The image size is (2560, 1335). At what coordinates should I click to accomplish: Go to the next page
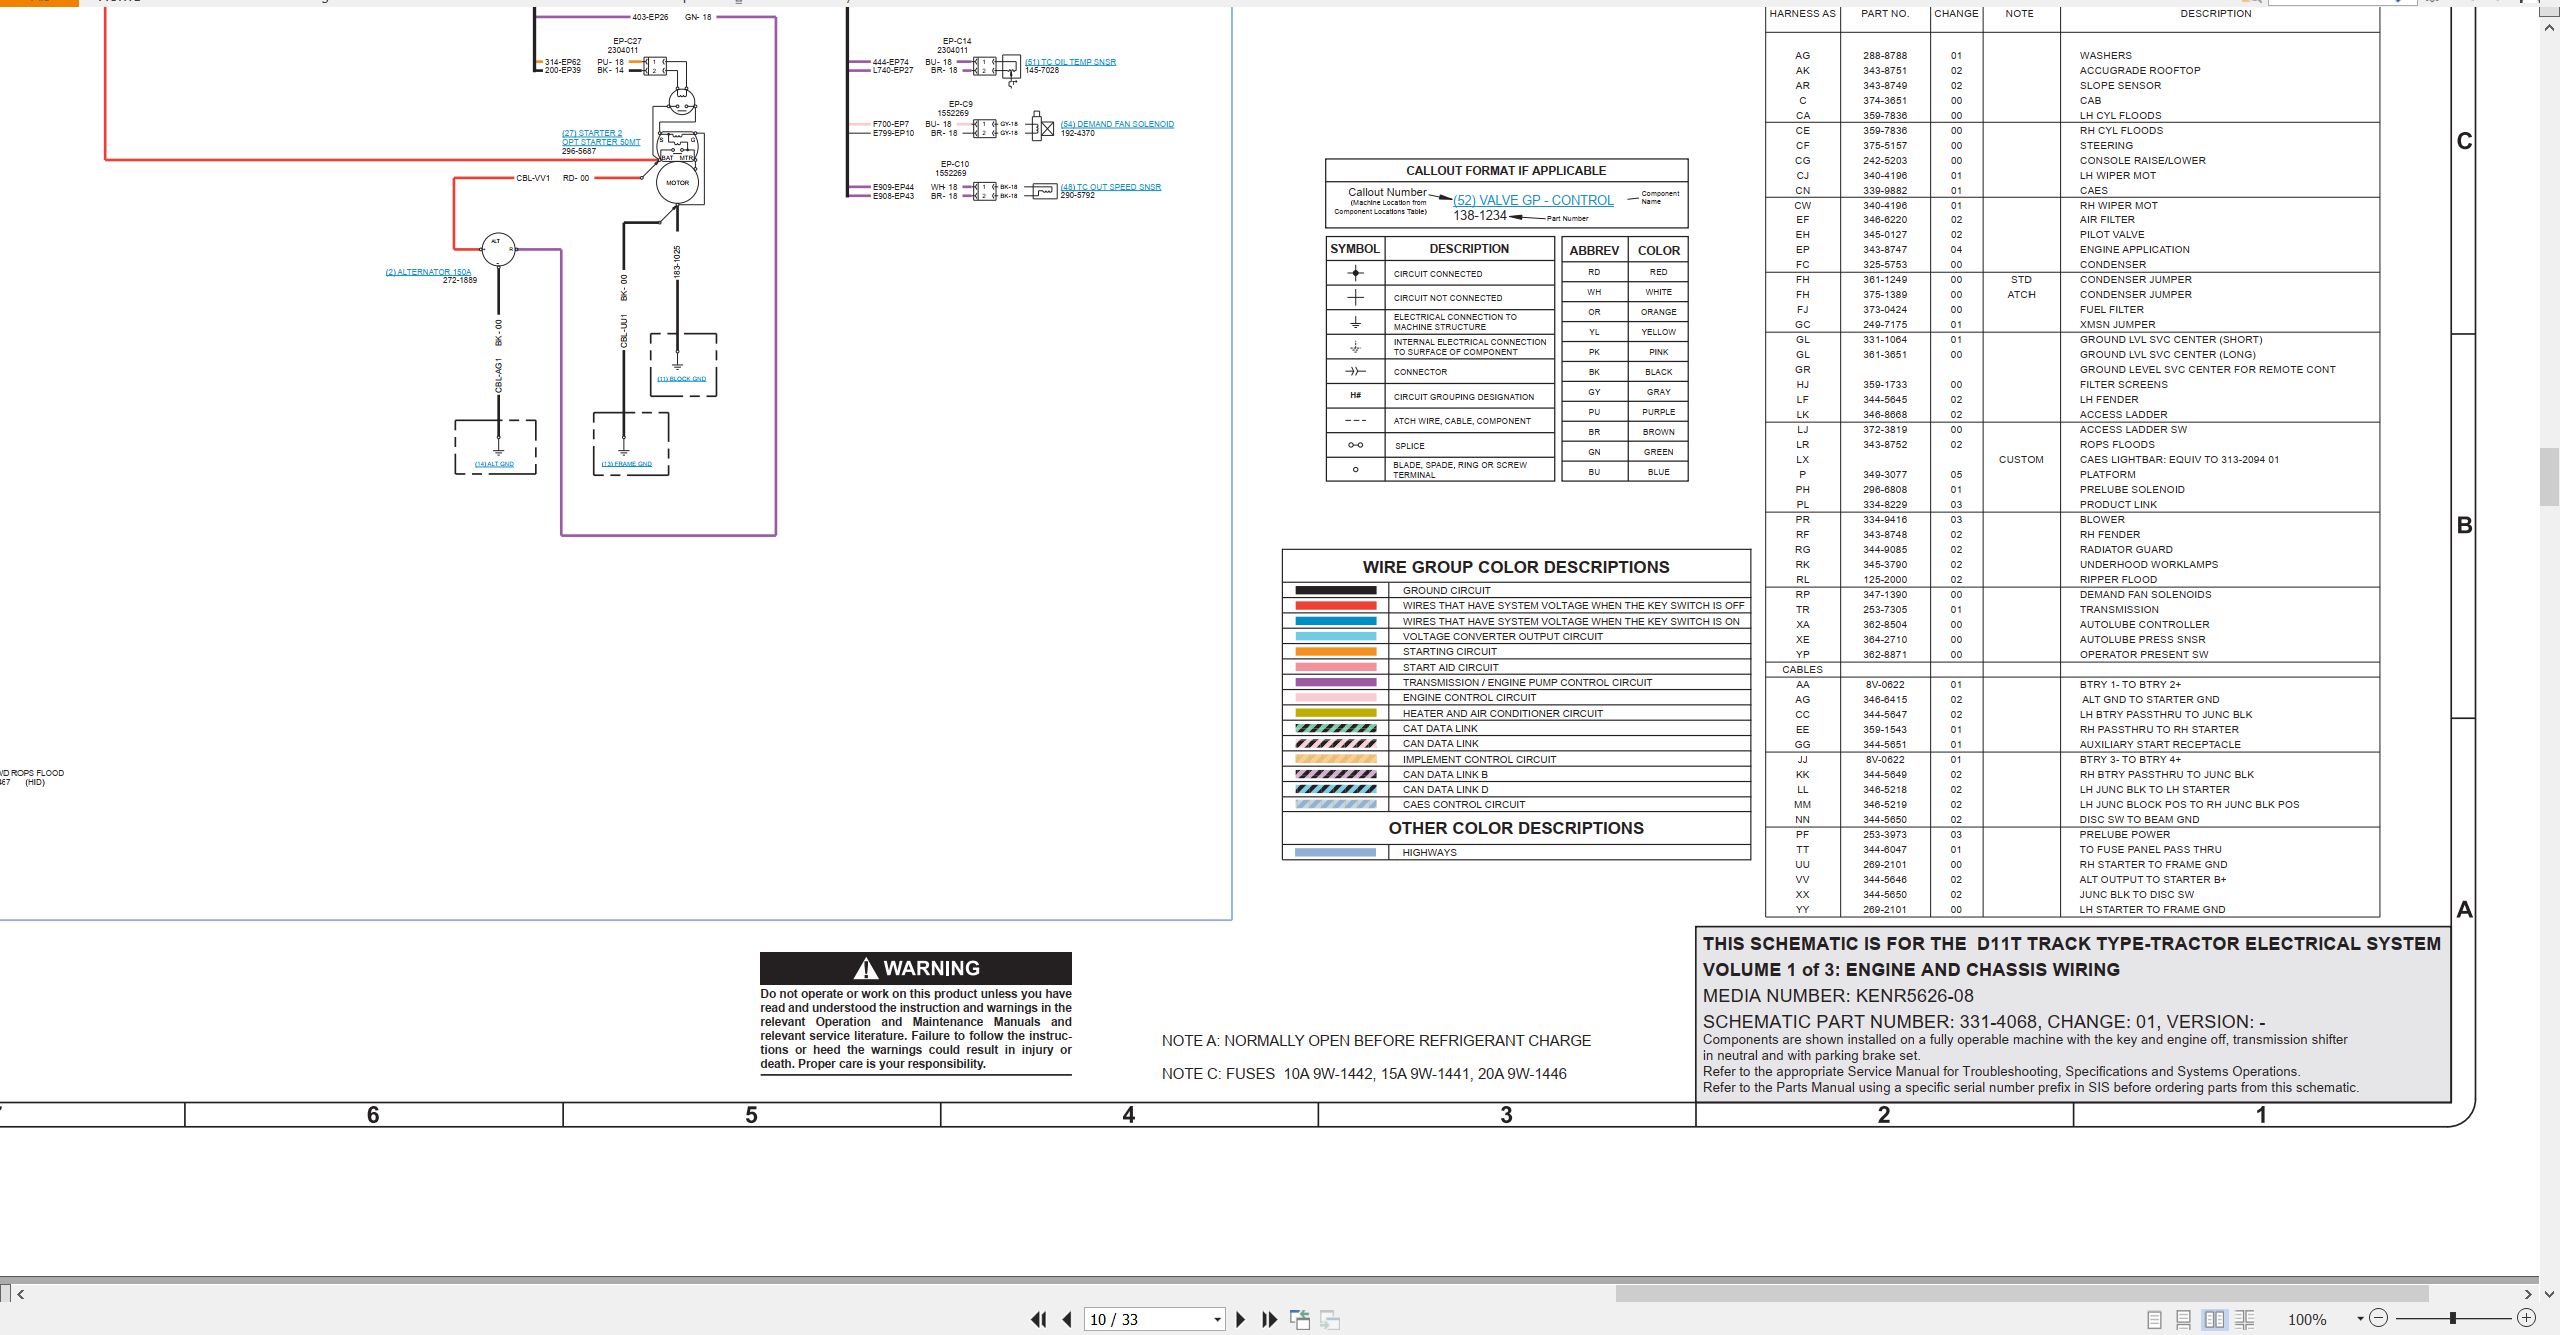[1241, 1319]
